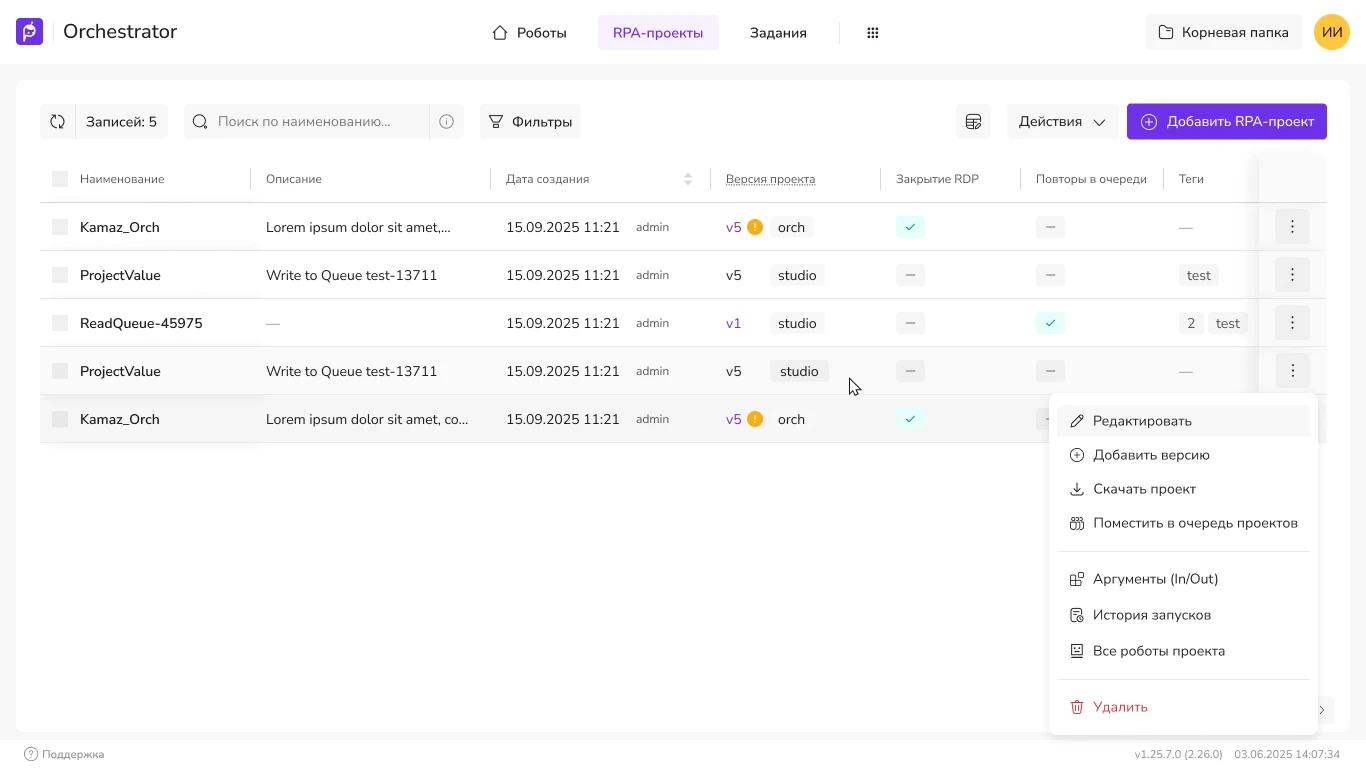Click the refresh records icon
Viewport: 1366px width, 768px height.
(x=57, y=122)
